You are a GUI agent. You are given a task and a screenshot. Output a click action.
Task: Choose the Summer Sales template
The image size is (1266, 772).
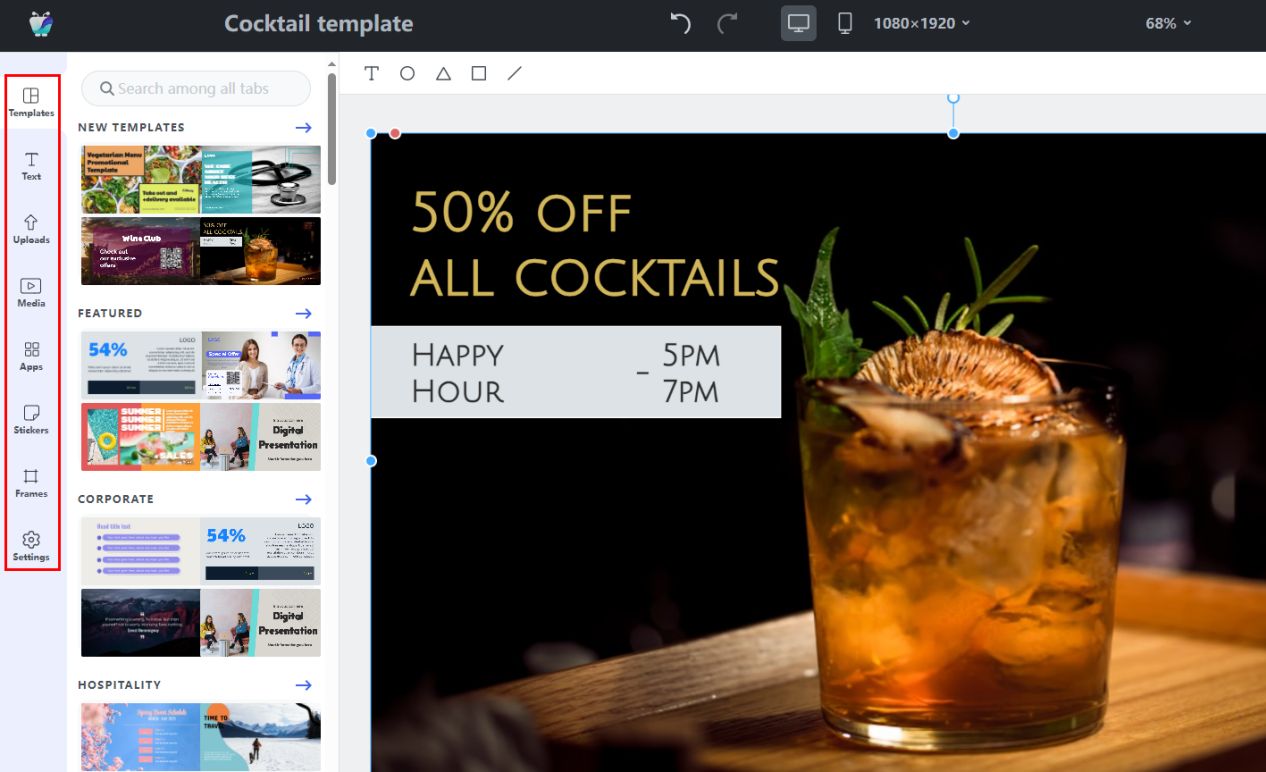(x=140, y=437)
